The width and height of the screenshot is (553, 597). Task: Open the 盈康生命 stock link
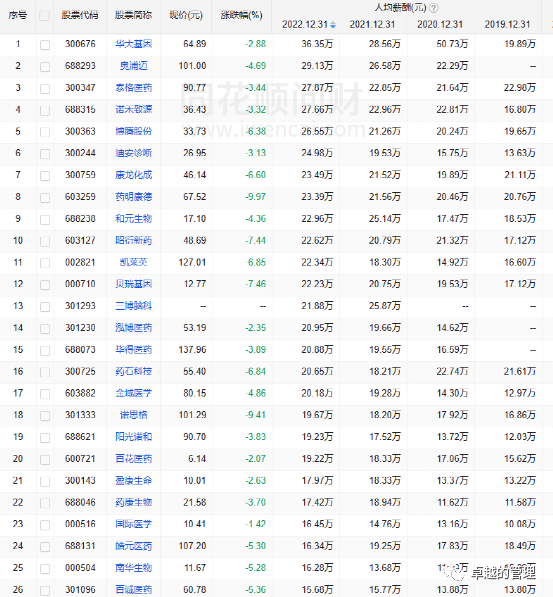pos(134,480)
